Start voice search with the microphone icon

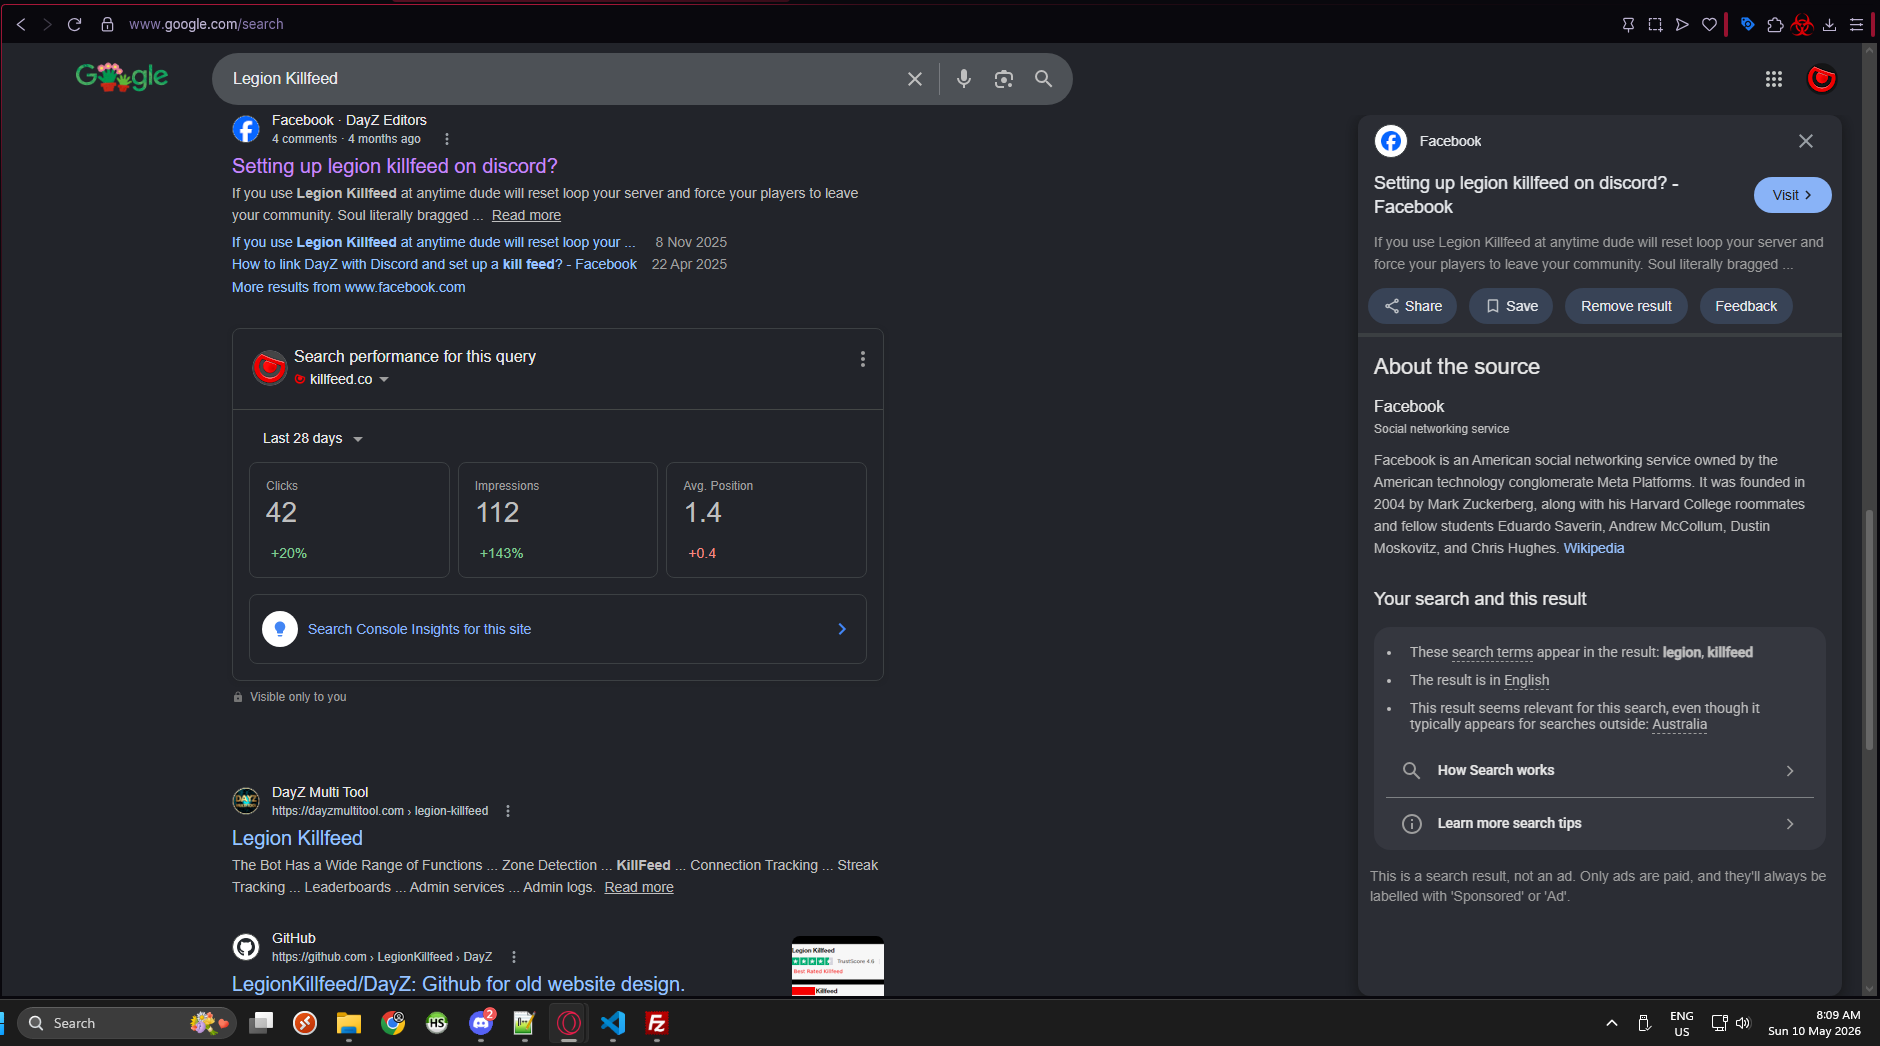tap(963, 79)
